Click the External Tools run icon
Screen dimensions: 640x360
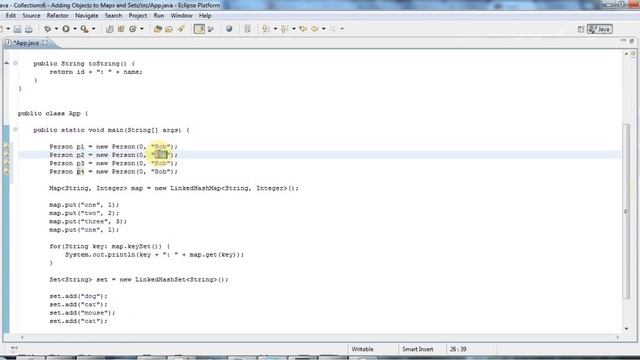84,29
